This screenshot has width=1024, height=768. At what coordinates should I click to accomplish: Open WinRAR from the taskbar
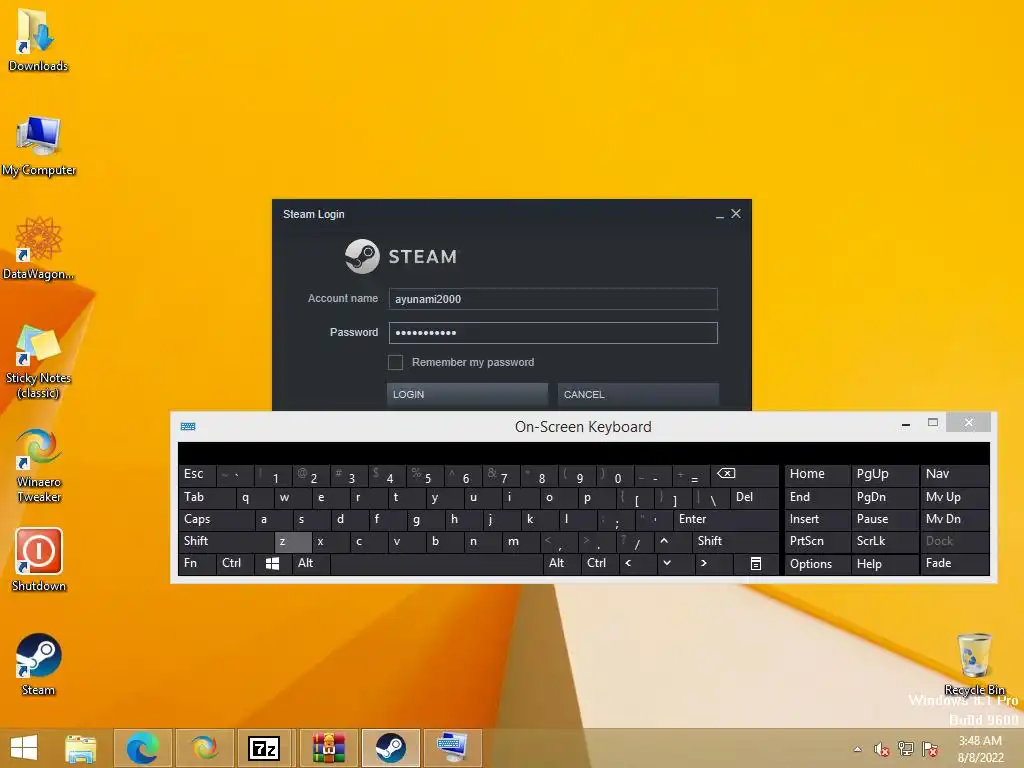tap(328, 748)
